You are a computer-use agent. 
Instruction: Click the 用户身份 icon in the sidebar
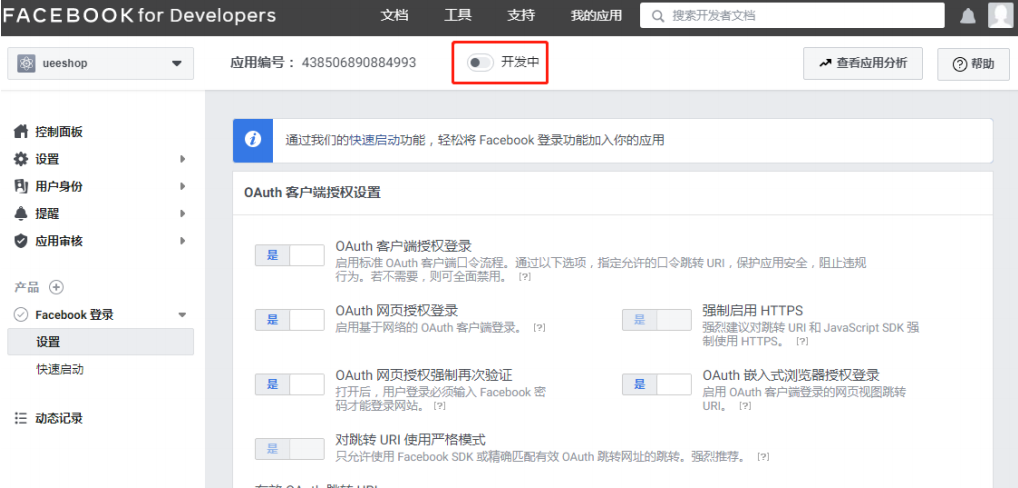pos(21,186)
